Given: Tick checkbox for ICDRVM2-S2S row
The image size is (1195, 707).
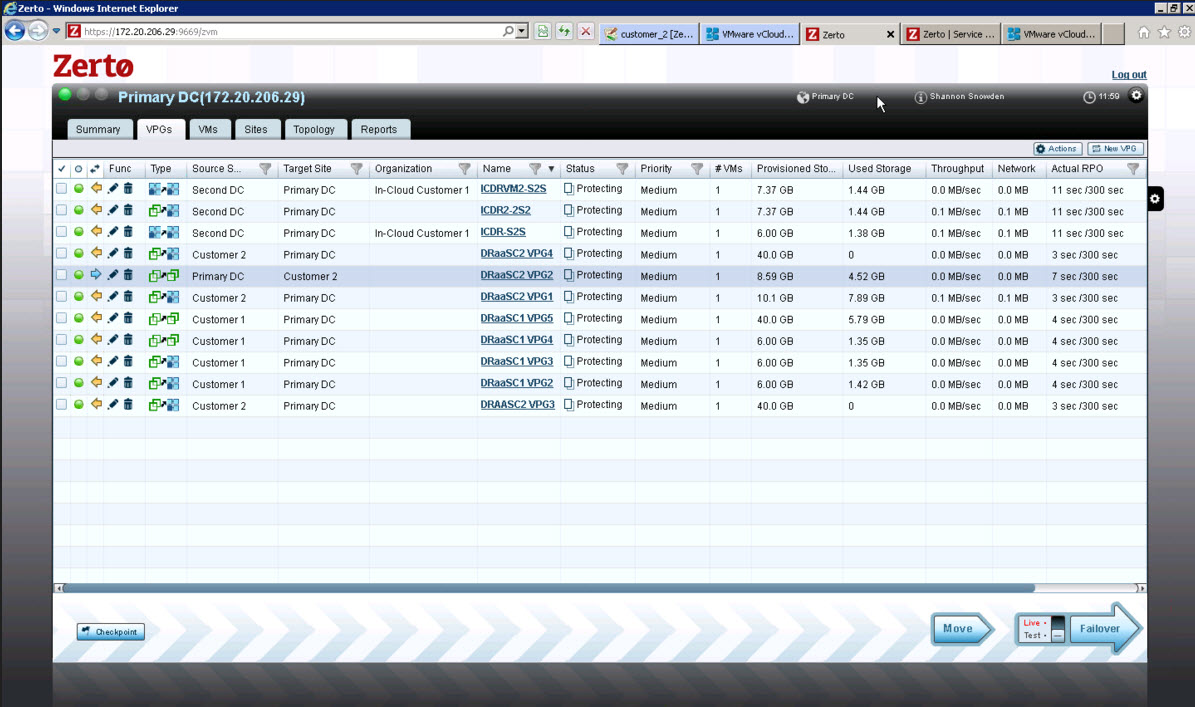Looking at the screenshot, I should 61,188.
